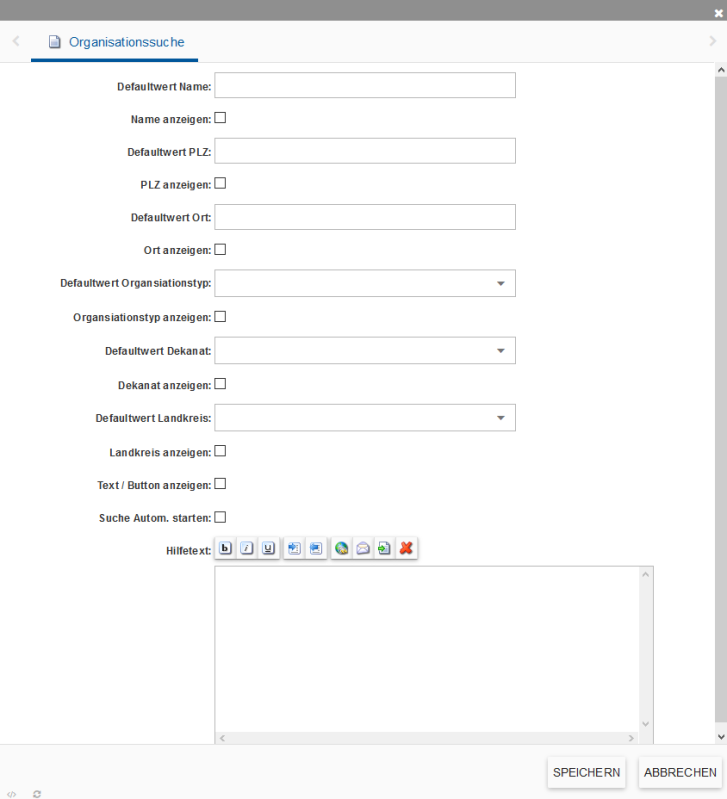This screenshot has width=727, height=799.
Task: Click the Defaultwert Name input field
Action: (365, 86)
